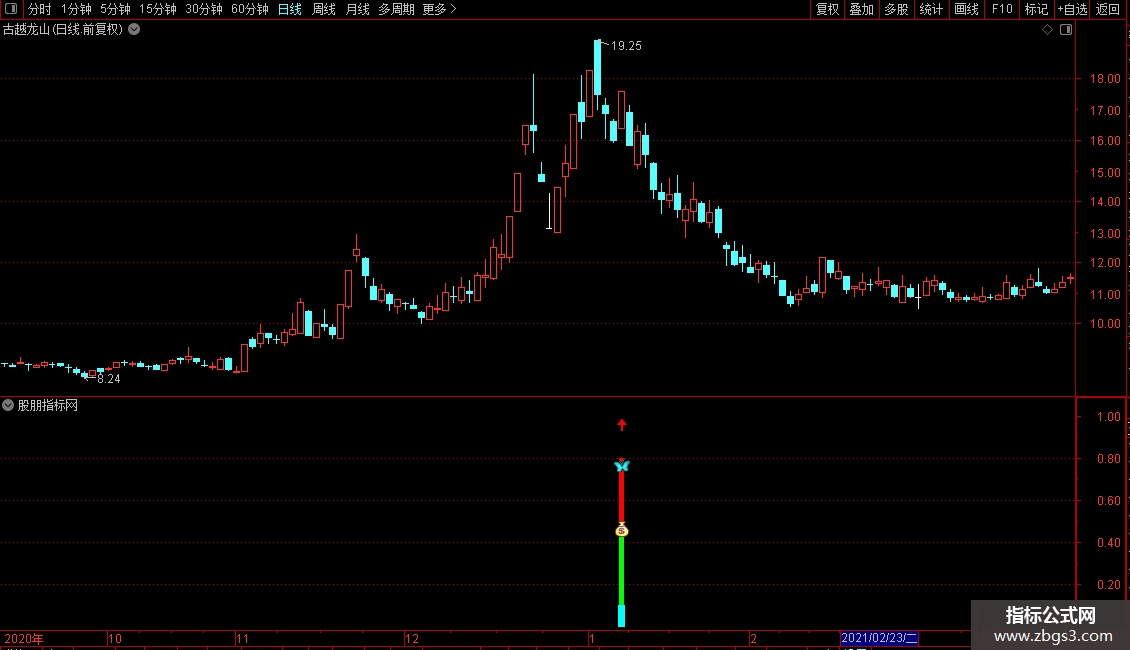Screen dimensions: 1130x650
Task: Select the 5分钟 period
Action: [115, 9]
